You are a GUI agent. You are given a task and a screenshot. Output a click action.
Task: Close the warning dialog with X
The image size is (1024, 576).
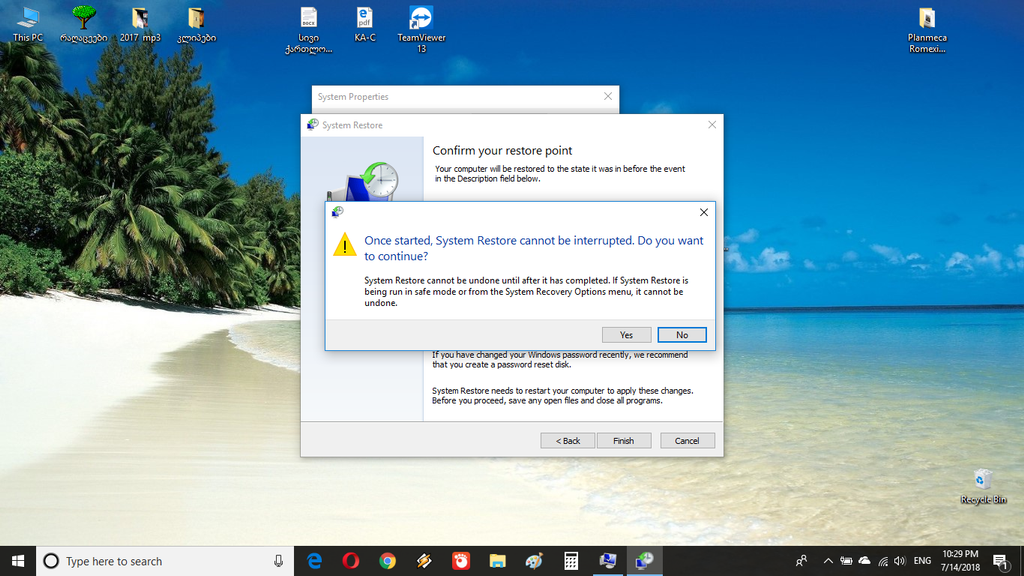703,212
